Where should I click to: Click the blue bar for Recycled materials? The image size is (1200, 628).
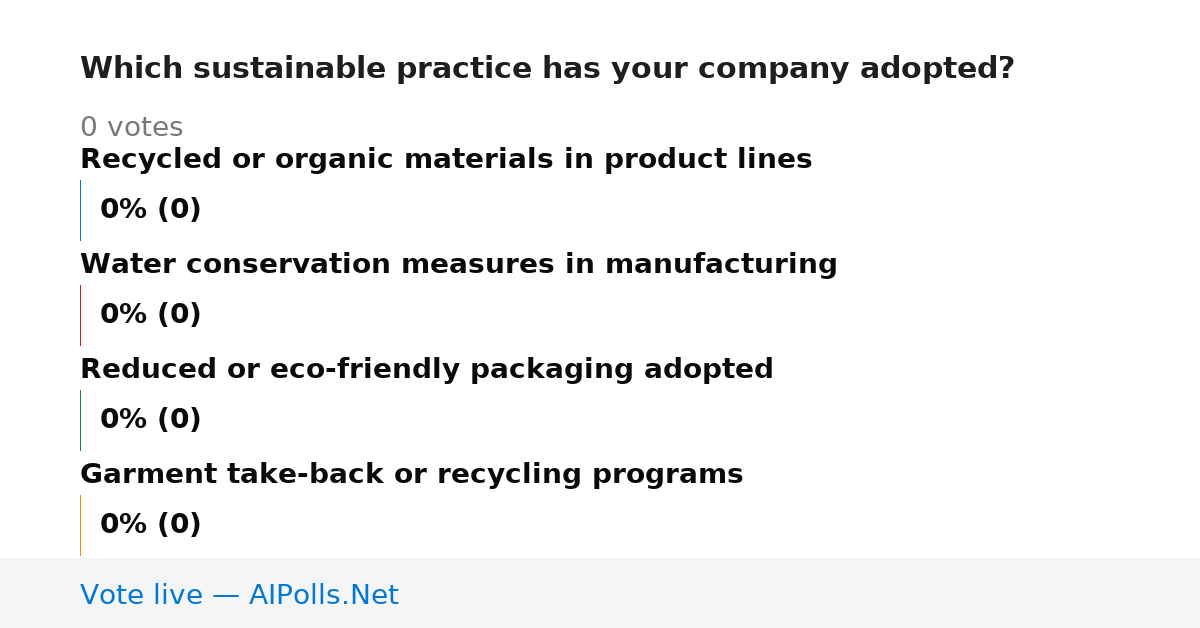coord(80,210)
